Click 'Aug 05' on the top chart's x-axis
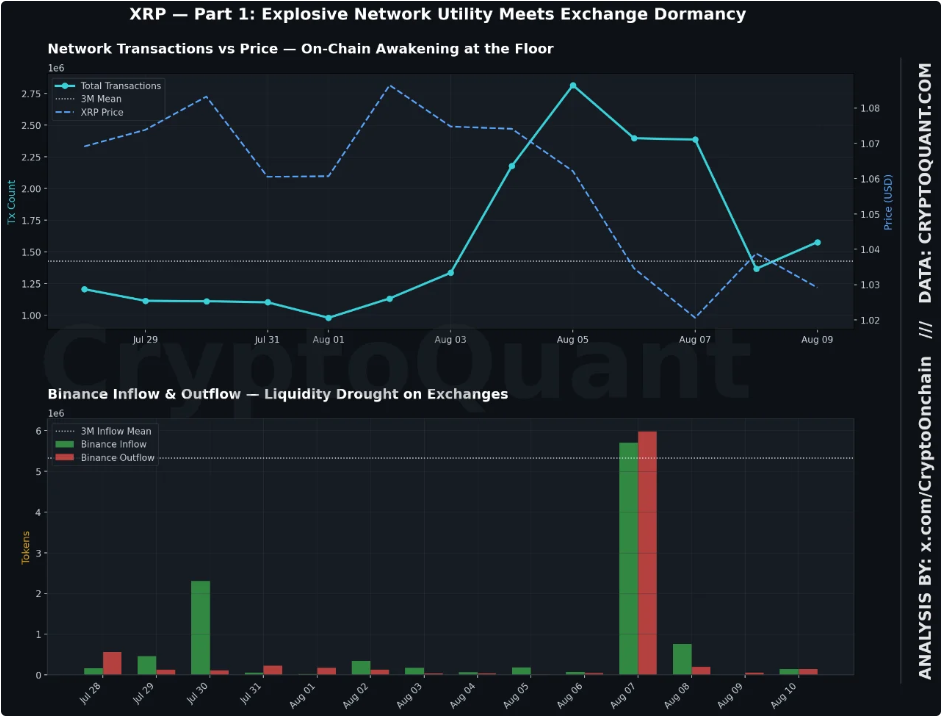The height and width of the screenshot is (716, 944). coord(573,340)
